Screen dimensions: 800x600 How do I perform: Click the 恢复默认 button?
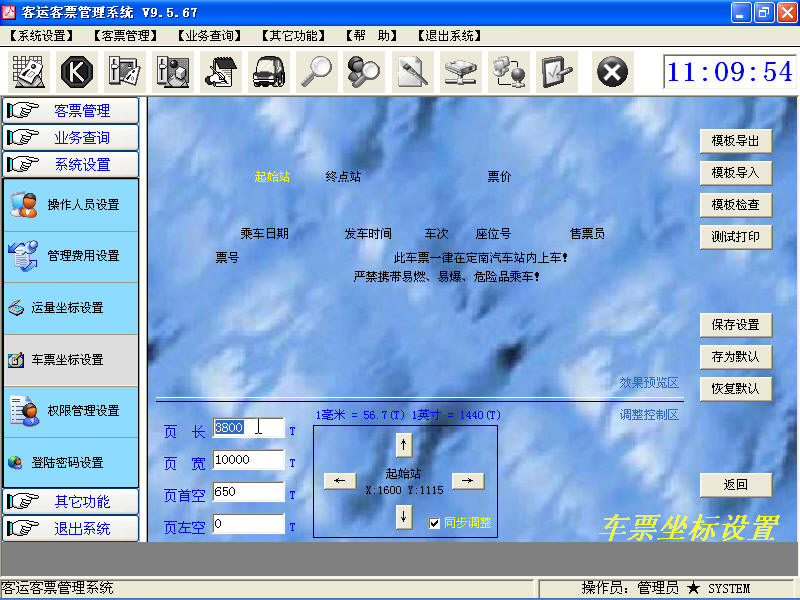click(x=736, y=389)
